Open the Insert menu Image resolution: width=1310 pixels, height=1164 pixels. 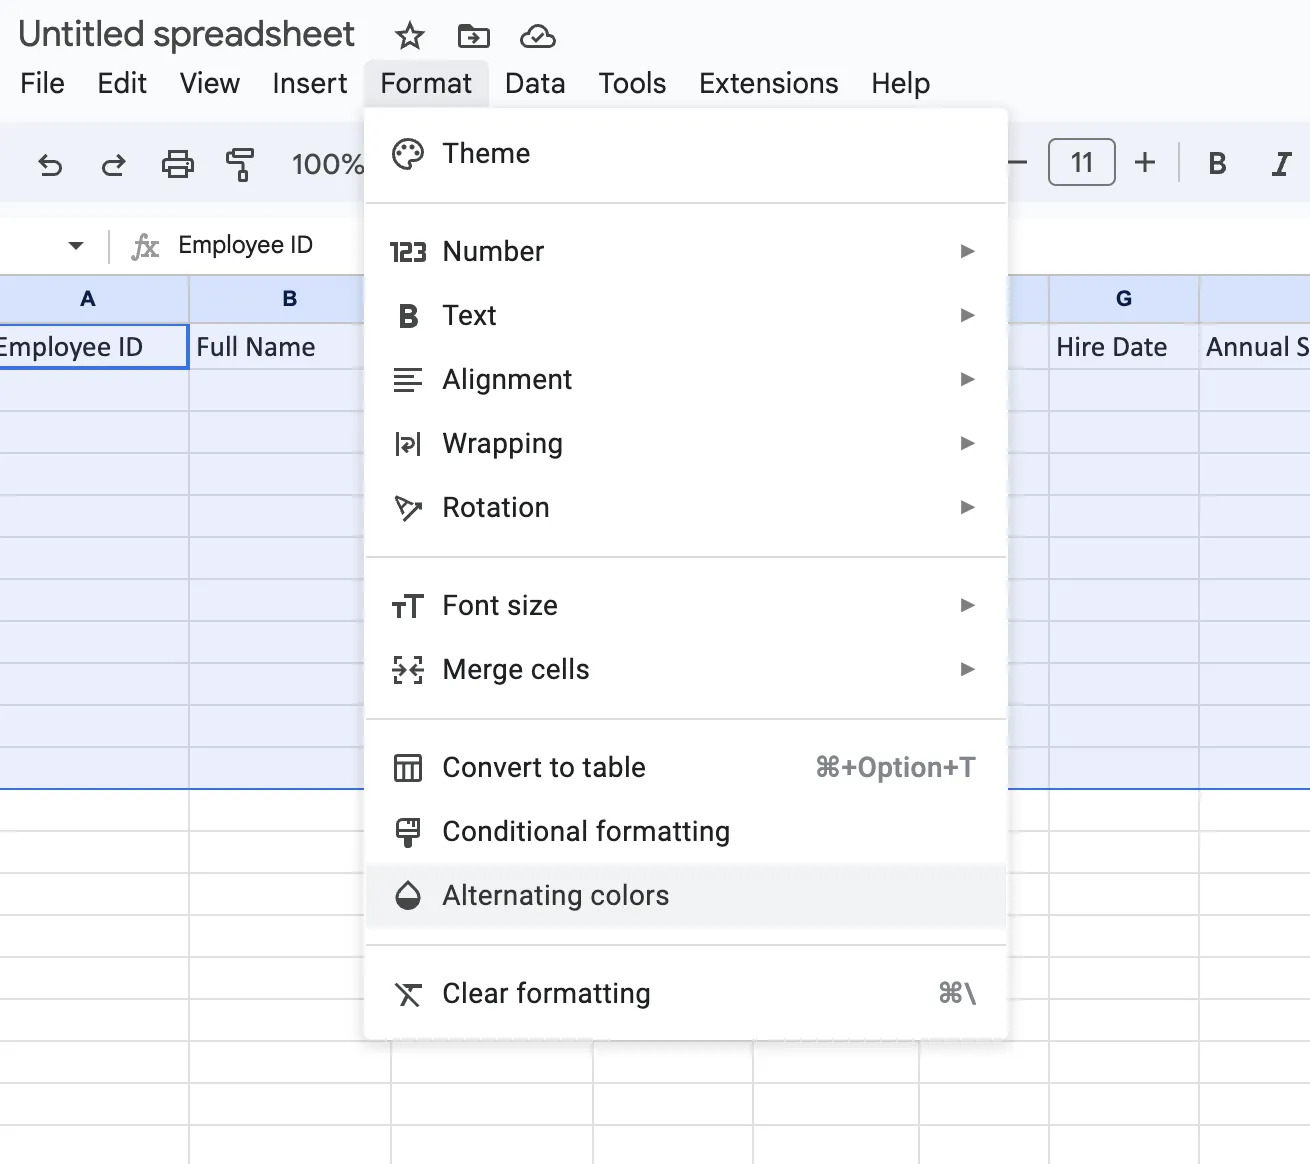(x=310, y=83)
